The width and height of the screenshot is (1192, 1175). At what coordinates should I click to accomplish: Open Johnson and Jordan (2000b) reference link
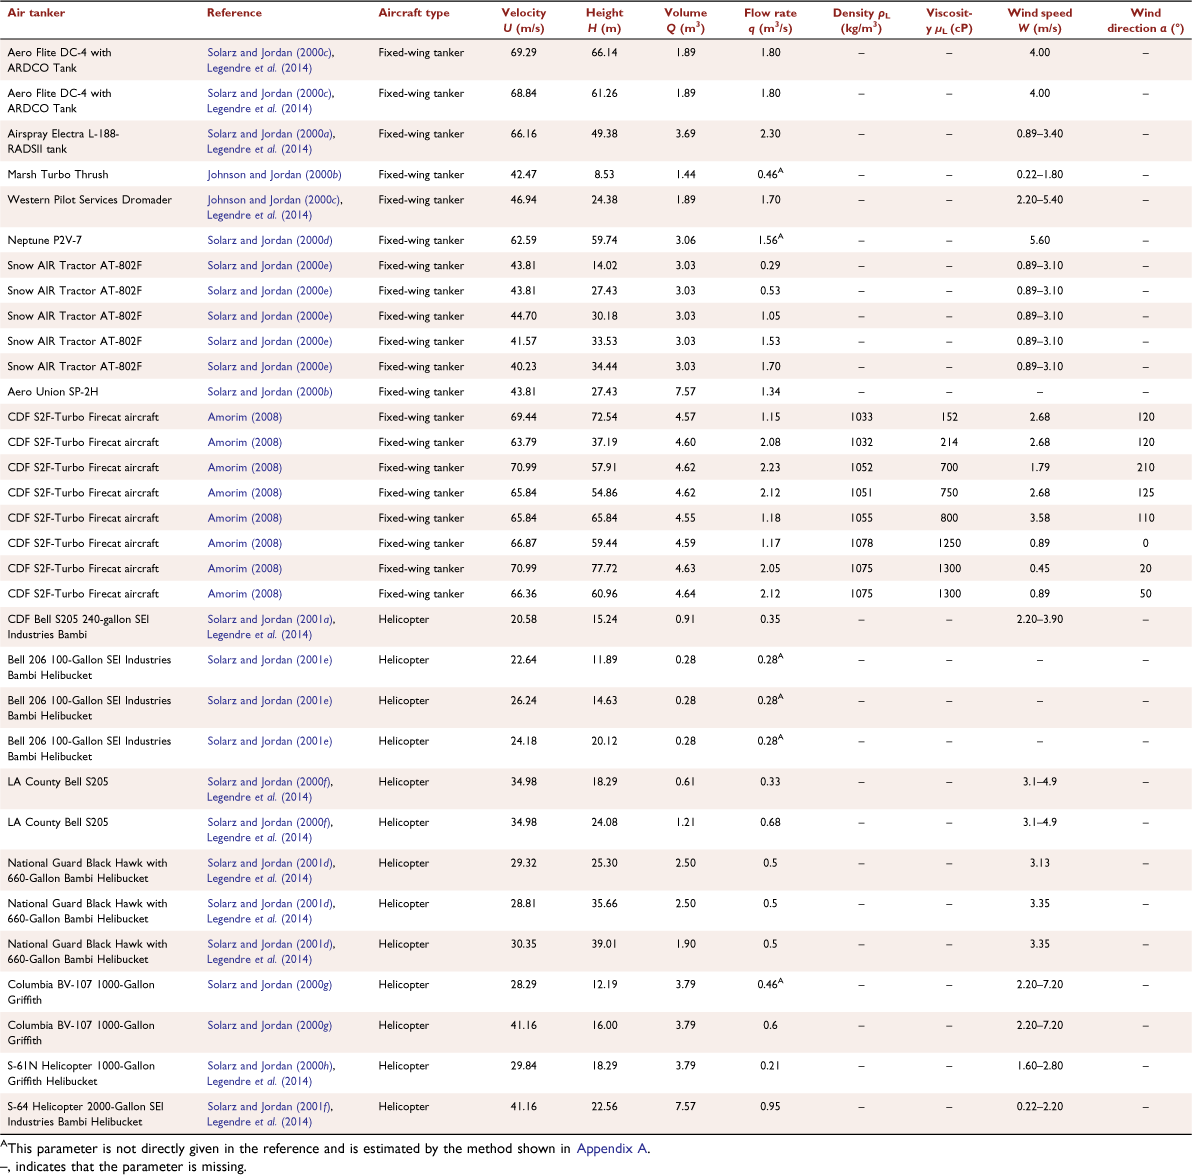click(x=274, y=174)
